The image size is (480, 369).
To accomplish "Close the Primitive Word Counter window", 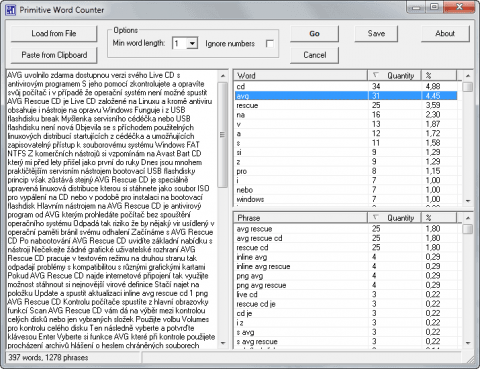I will pos(459,7).
